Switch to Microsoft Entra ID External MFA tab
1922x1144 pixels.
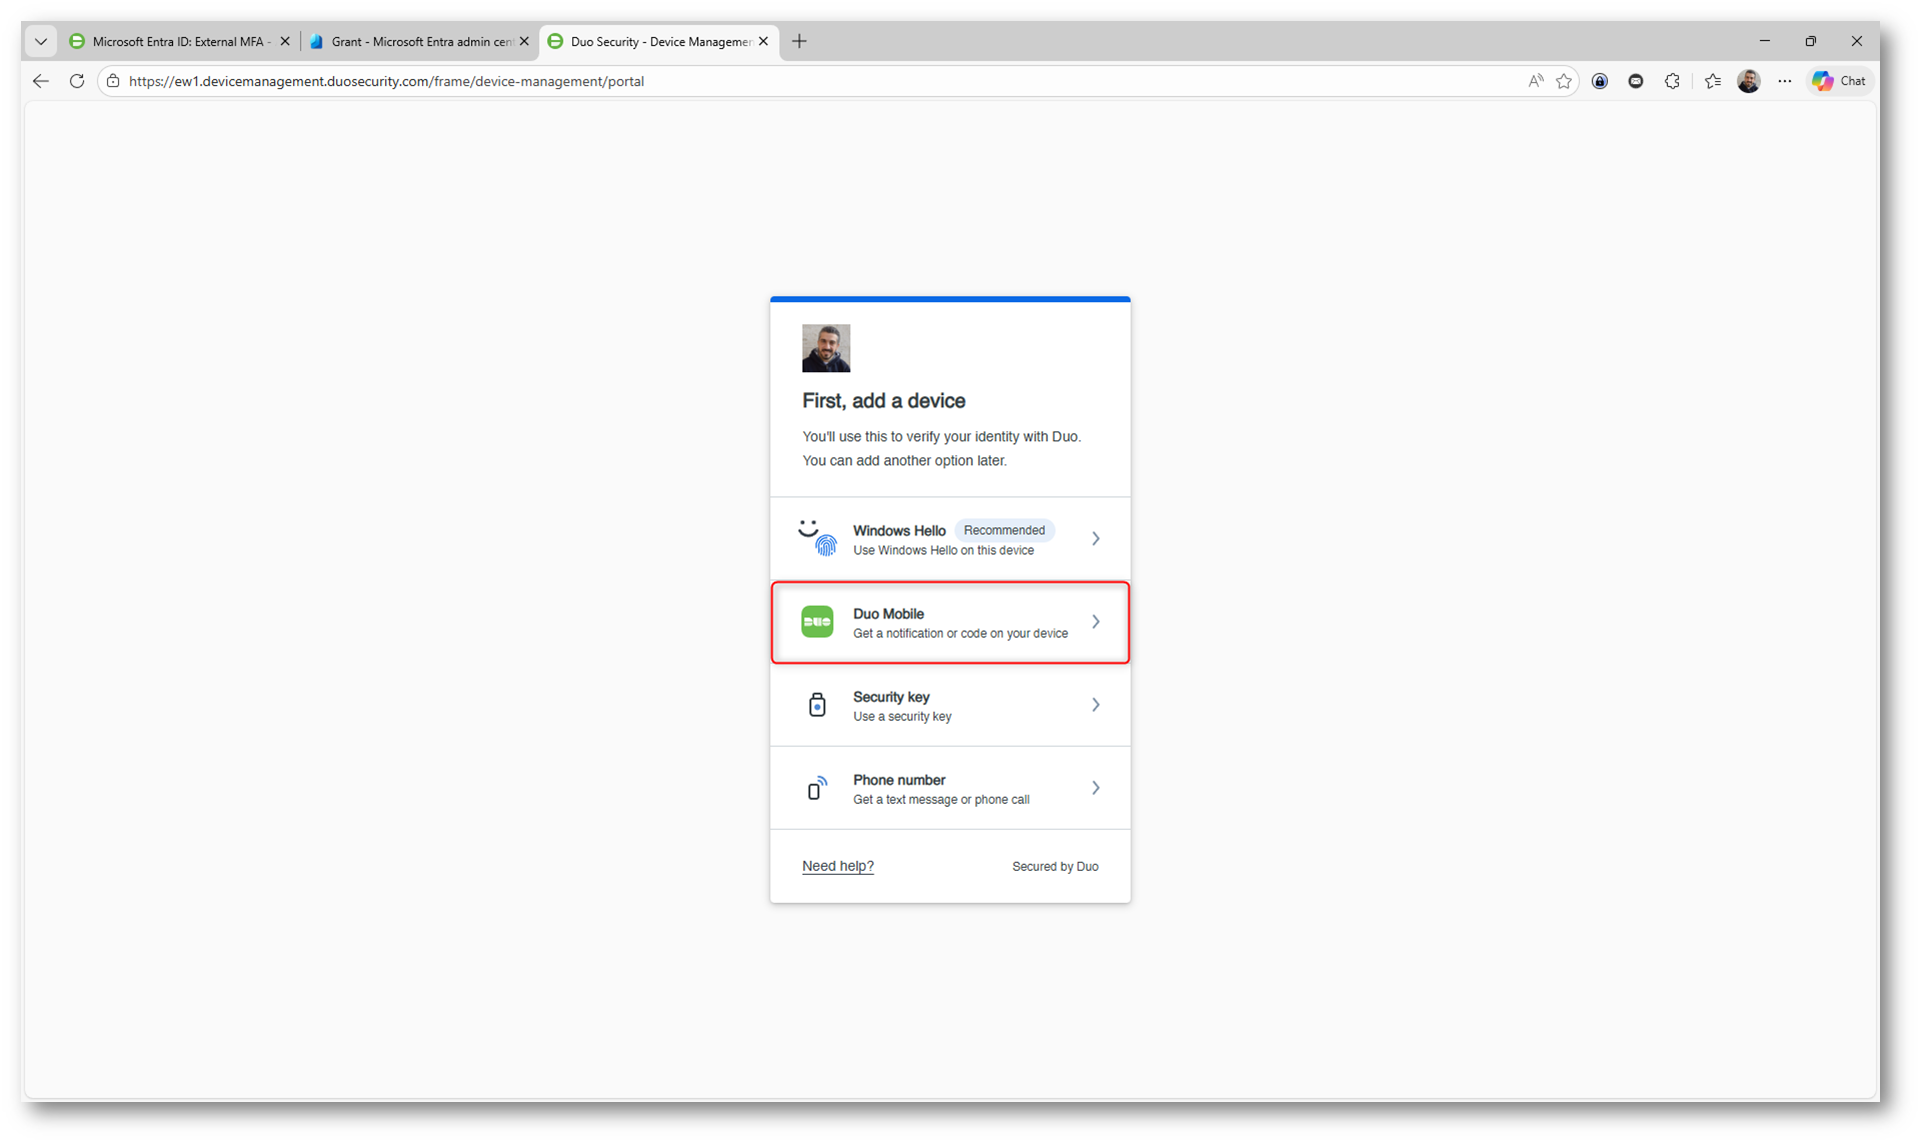tap(177, 41)
